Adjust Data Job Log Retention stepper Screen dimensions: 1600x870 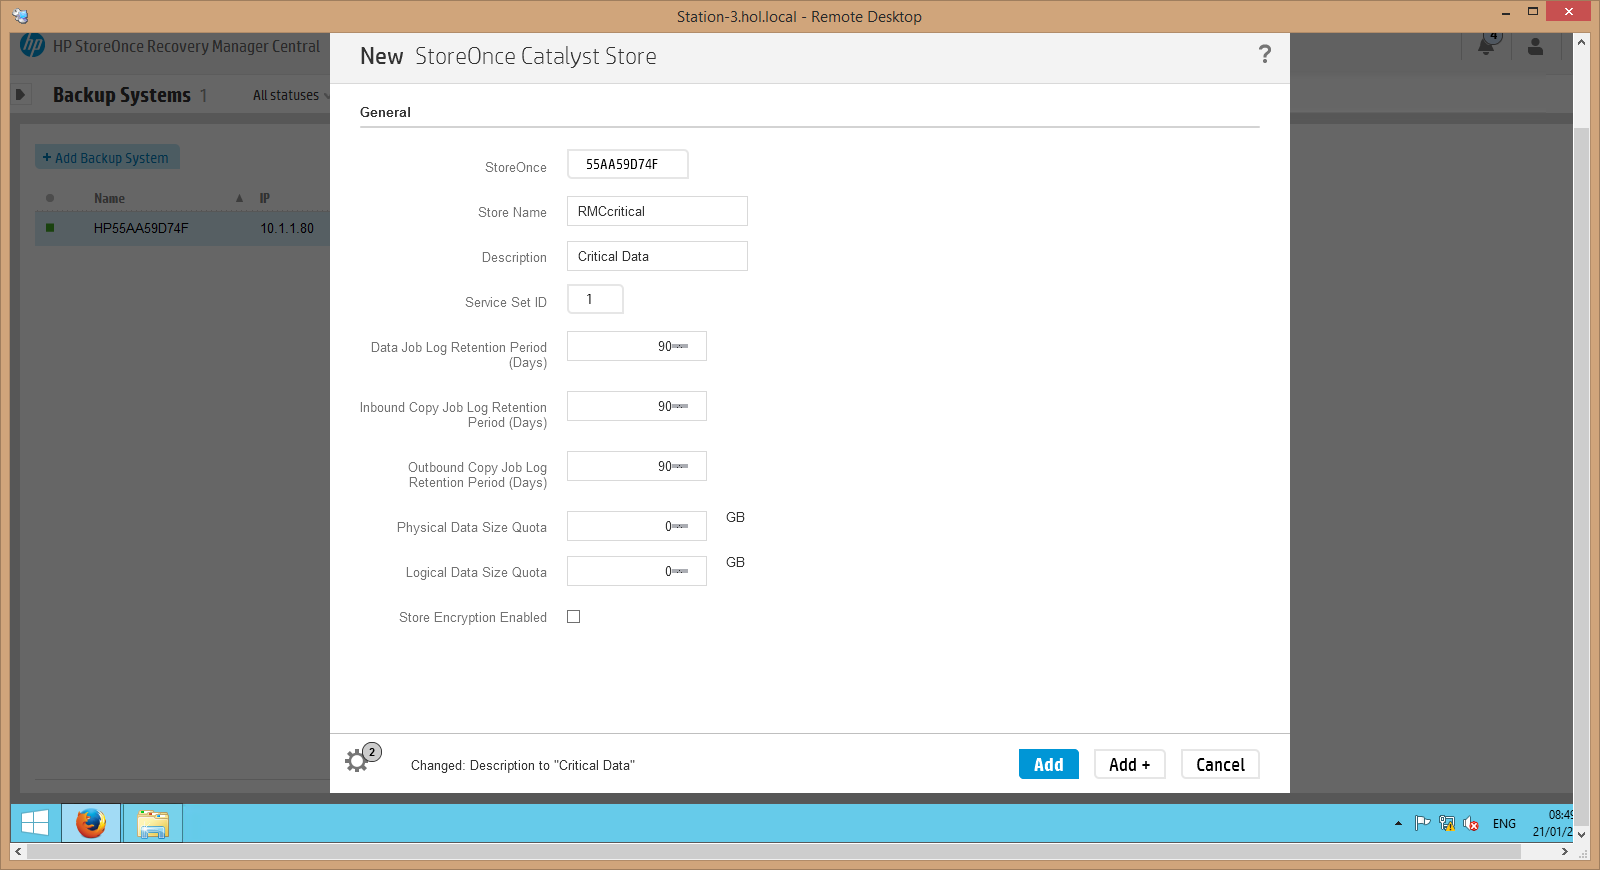[680, 346]
